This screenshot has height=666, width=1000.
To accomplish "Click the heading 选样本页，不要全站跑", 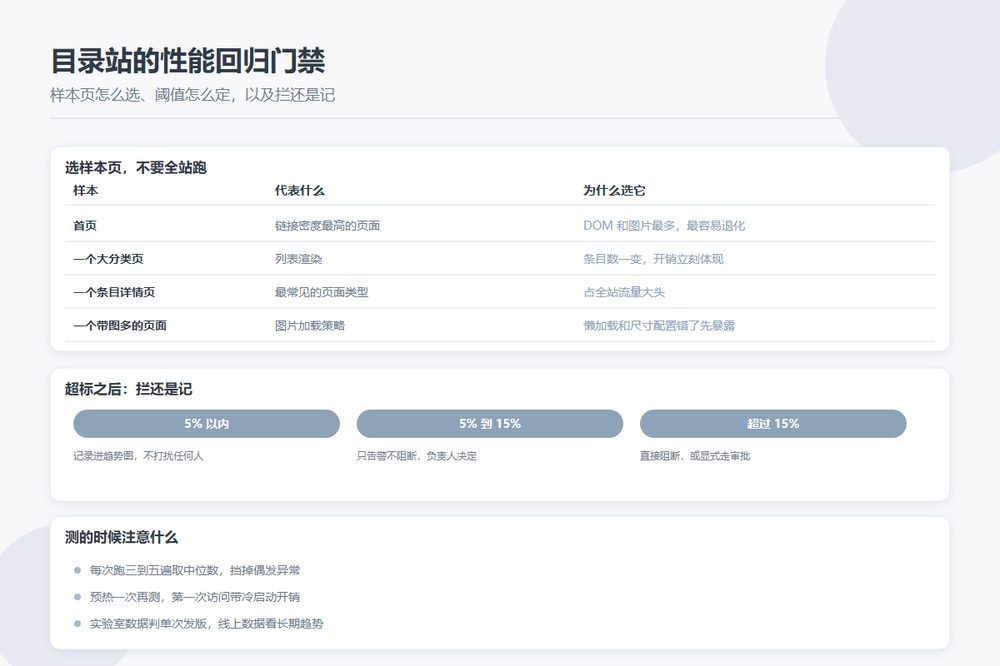I will pyautogui.click(x=136, y=168).
